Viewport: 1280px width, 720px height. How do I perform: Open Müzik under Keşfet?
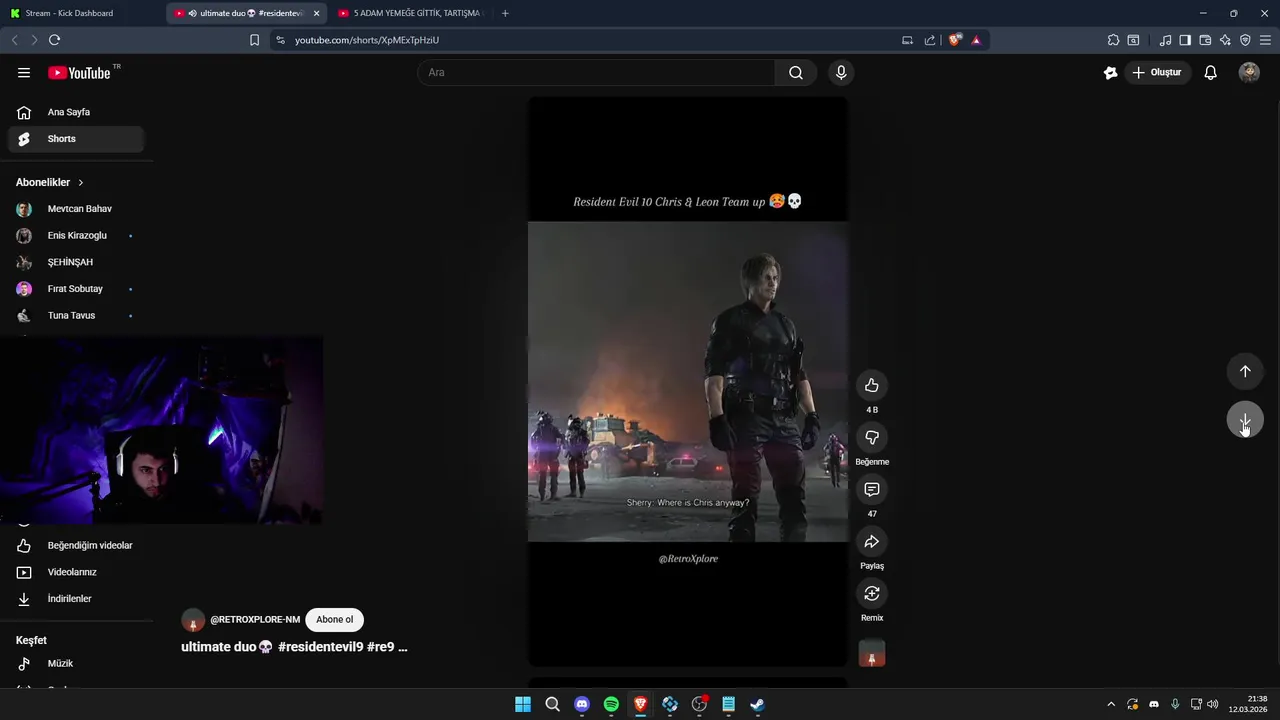coord(76,663)
